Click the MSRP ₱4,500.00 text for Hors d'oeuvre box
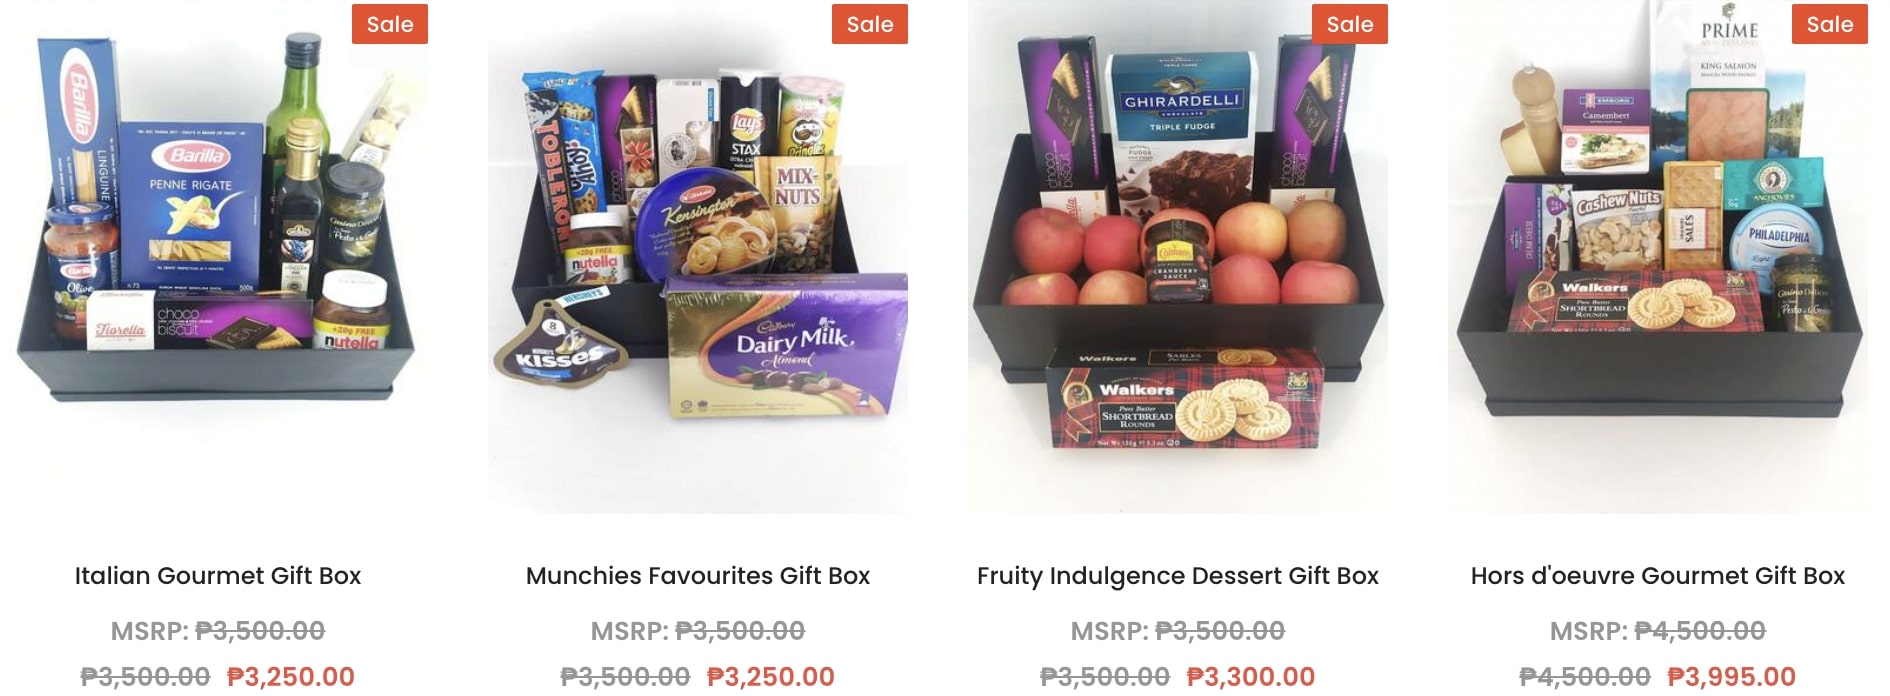 point(1658,631)
